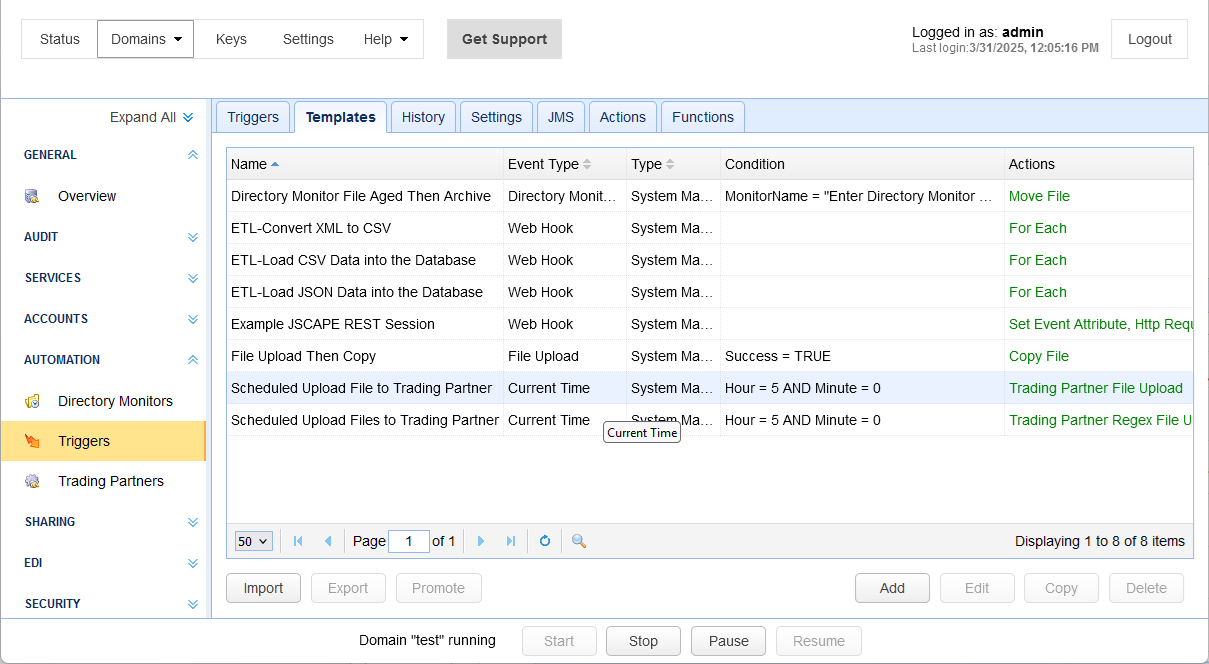Image resolution: width=1209 pixels, height=664 pixels.
Task: Go to first page icon
Action: (298, 541)
